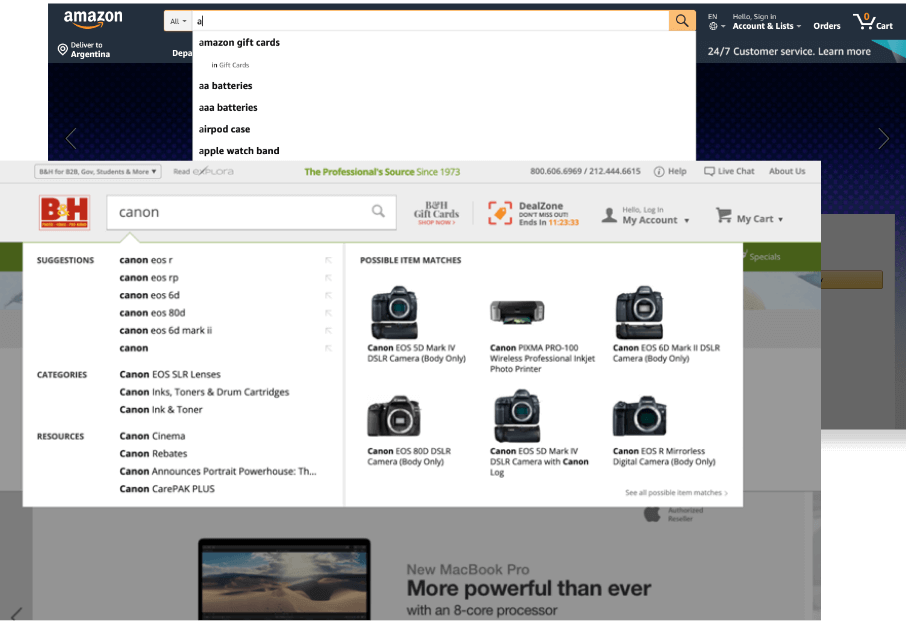The width and height of the screenshot is (906, 621).
Task: Click the Help info icon
Action: 659,172
